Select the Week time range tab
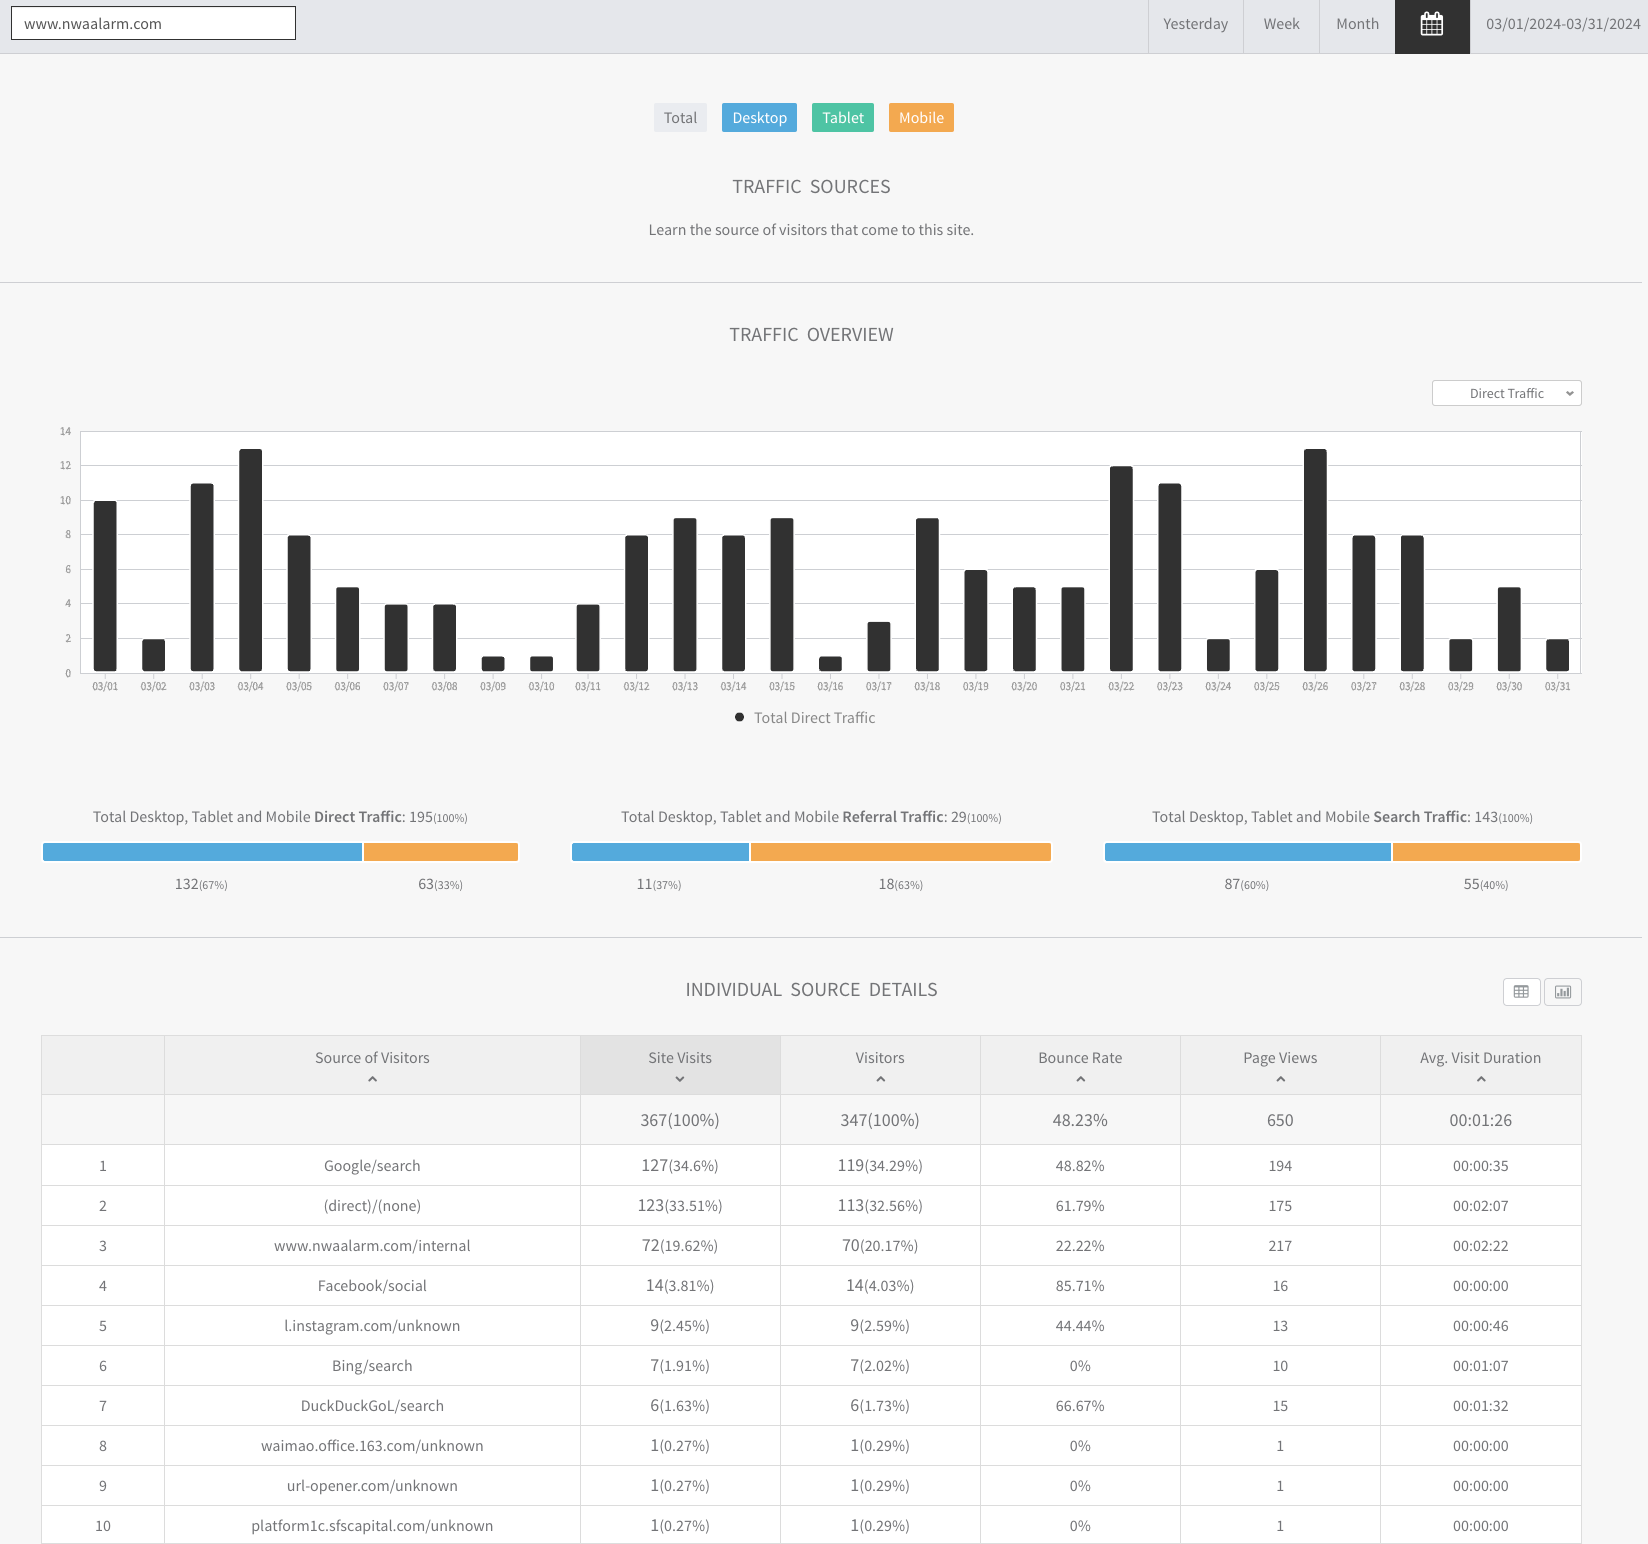The image size is (1648, 1544). tap(1281, 25)
